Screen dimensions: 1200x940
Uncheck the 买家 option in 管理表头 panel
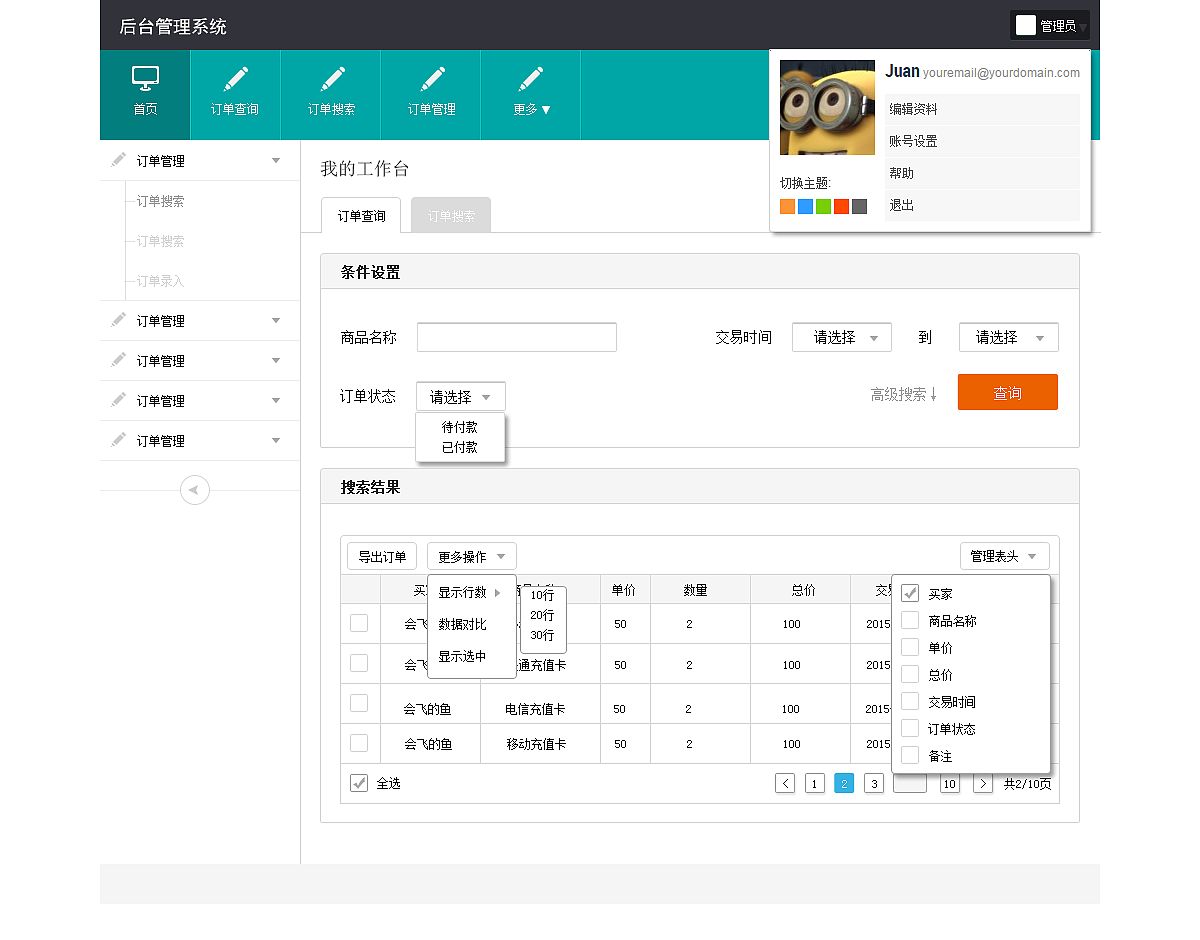coord(908,592)
